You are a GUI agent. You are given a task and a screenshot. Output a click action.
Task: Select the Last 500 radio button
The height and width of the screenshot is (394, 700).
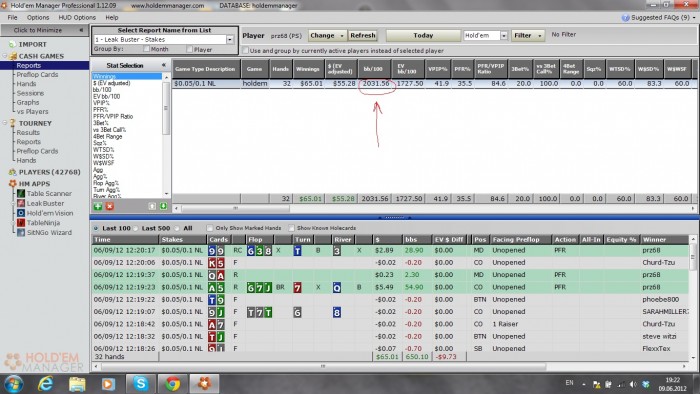(135, 228)
